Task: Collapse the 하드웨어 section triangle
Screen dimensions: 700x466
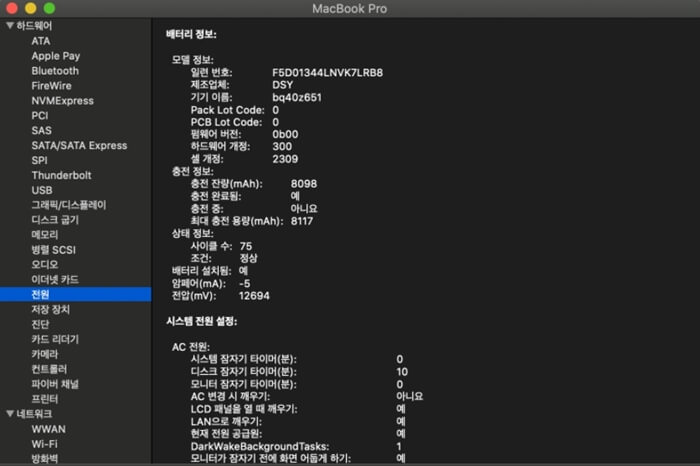Action: [x=10, y=26]
